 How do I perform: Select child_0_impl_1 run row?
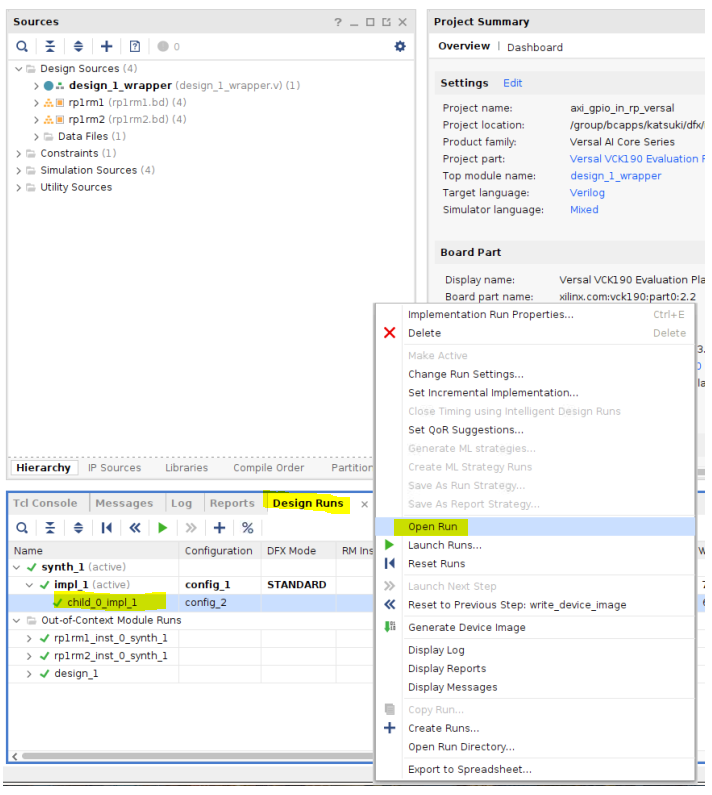pos(191,602)
